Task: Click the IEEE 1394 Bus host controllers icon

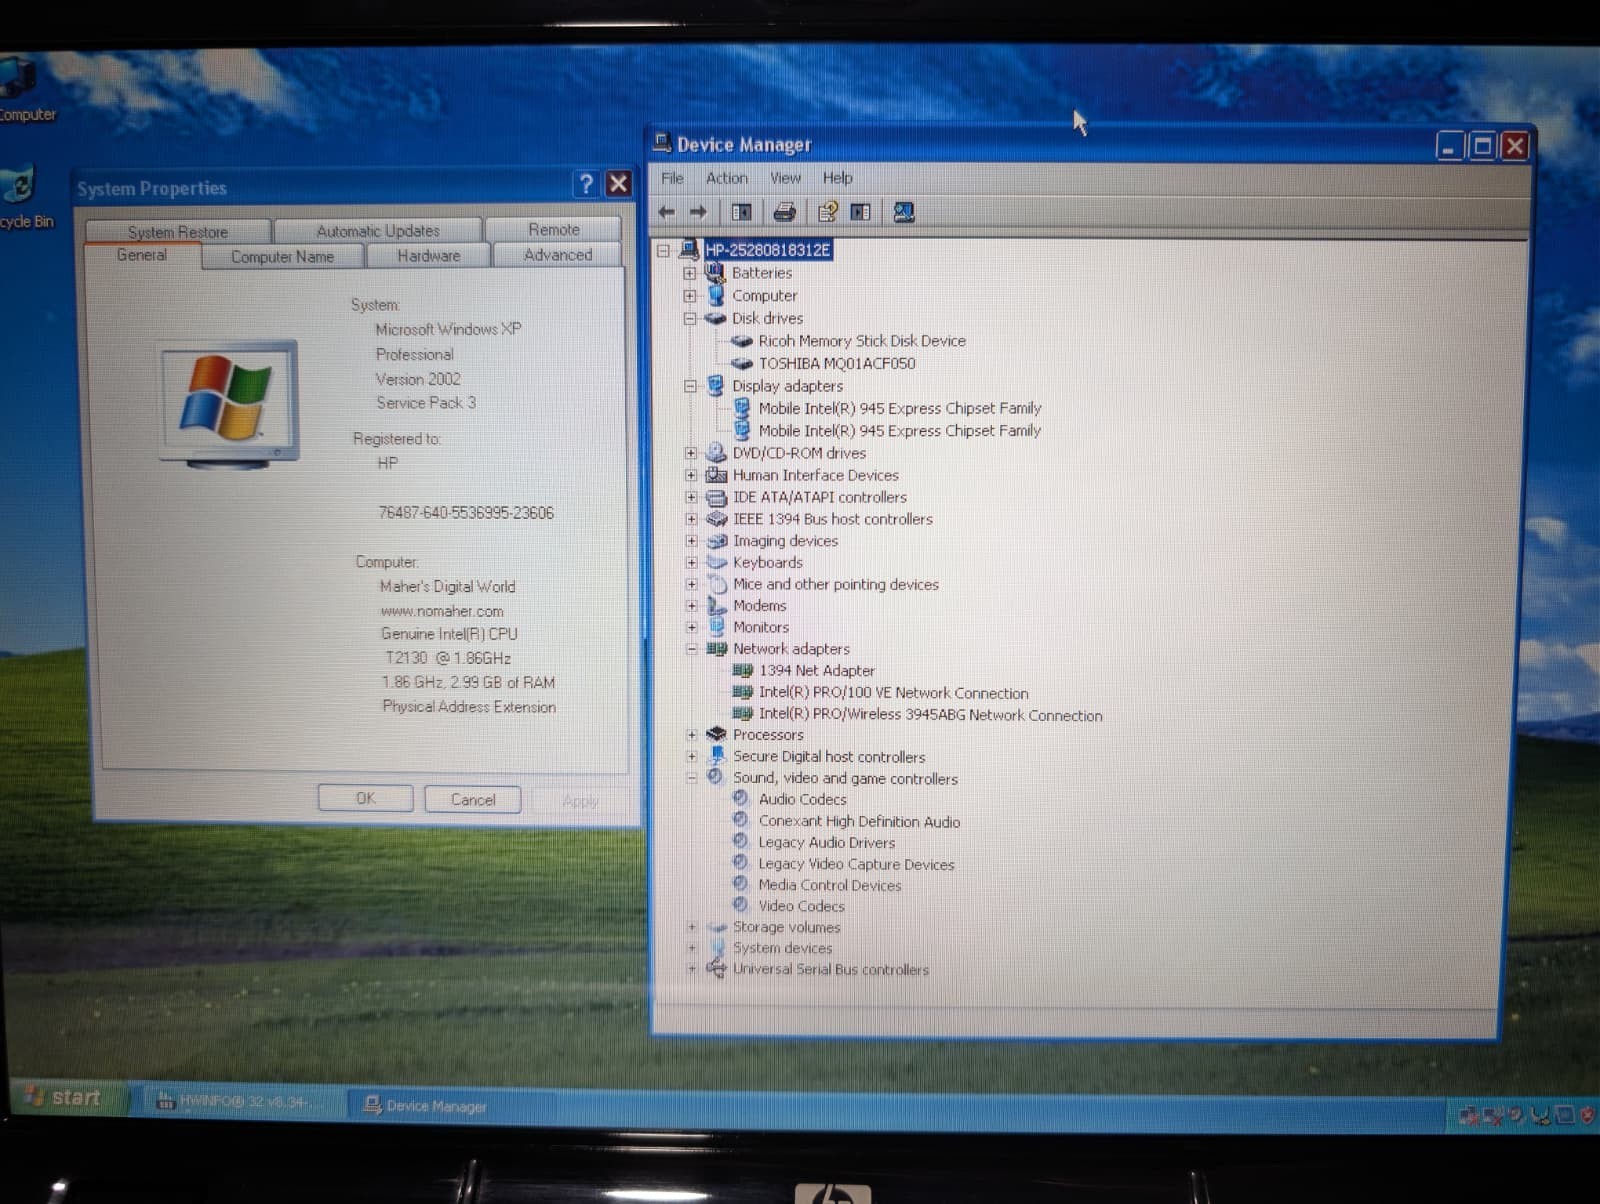Action: [x=716, y=519]
